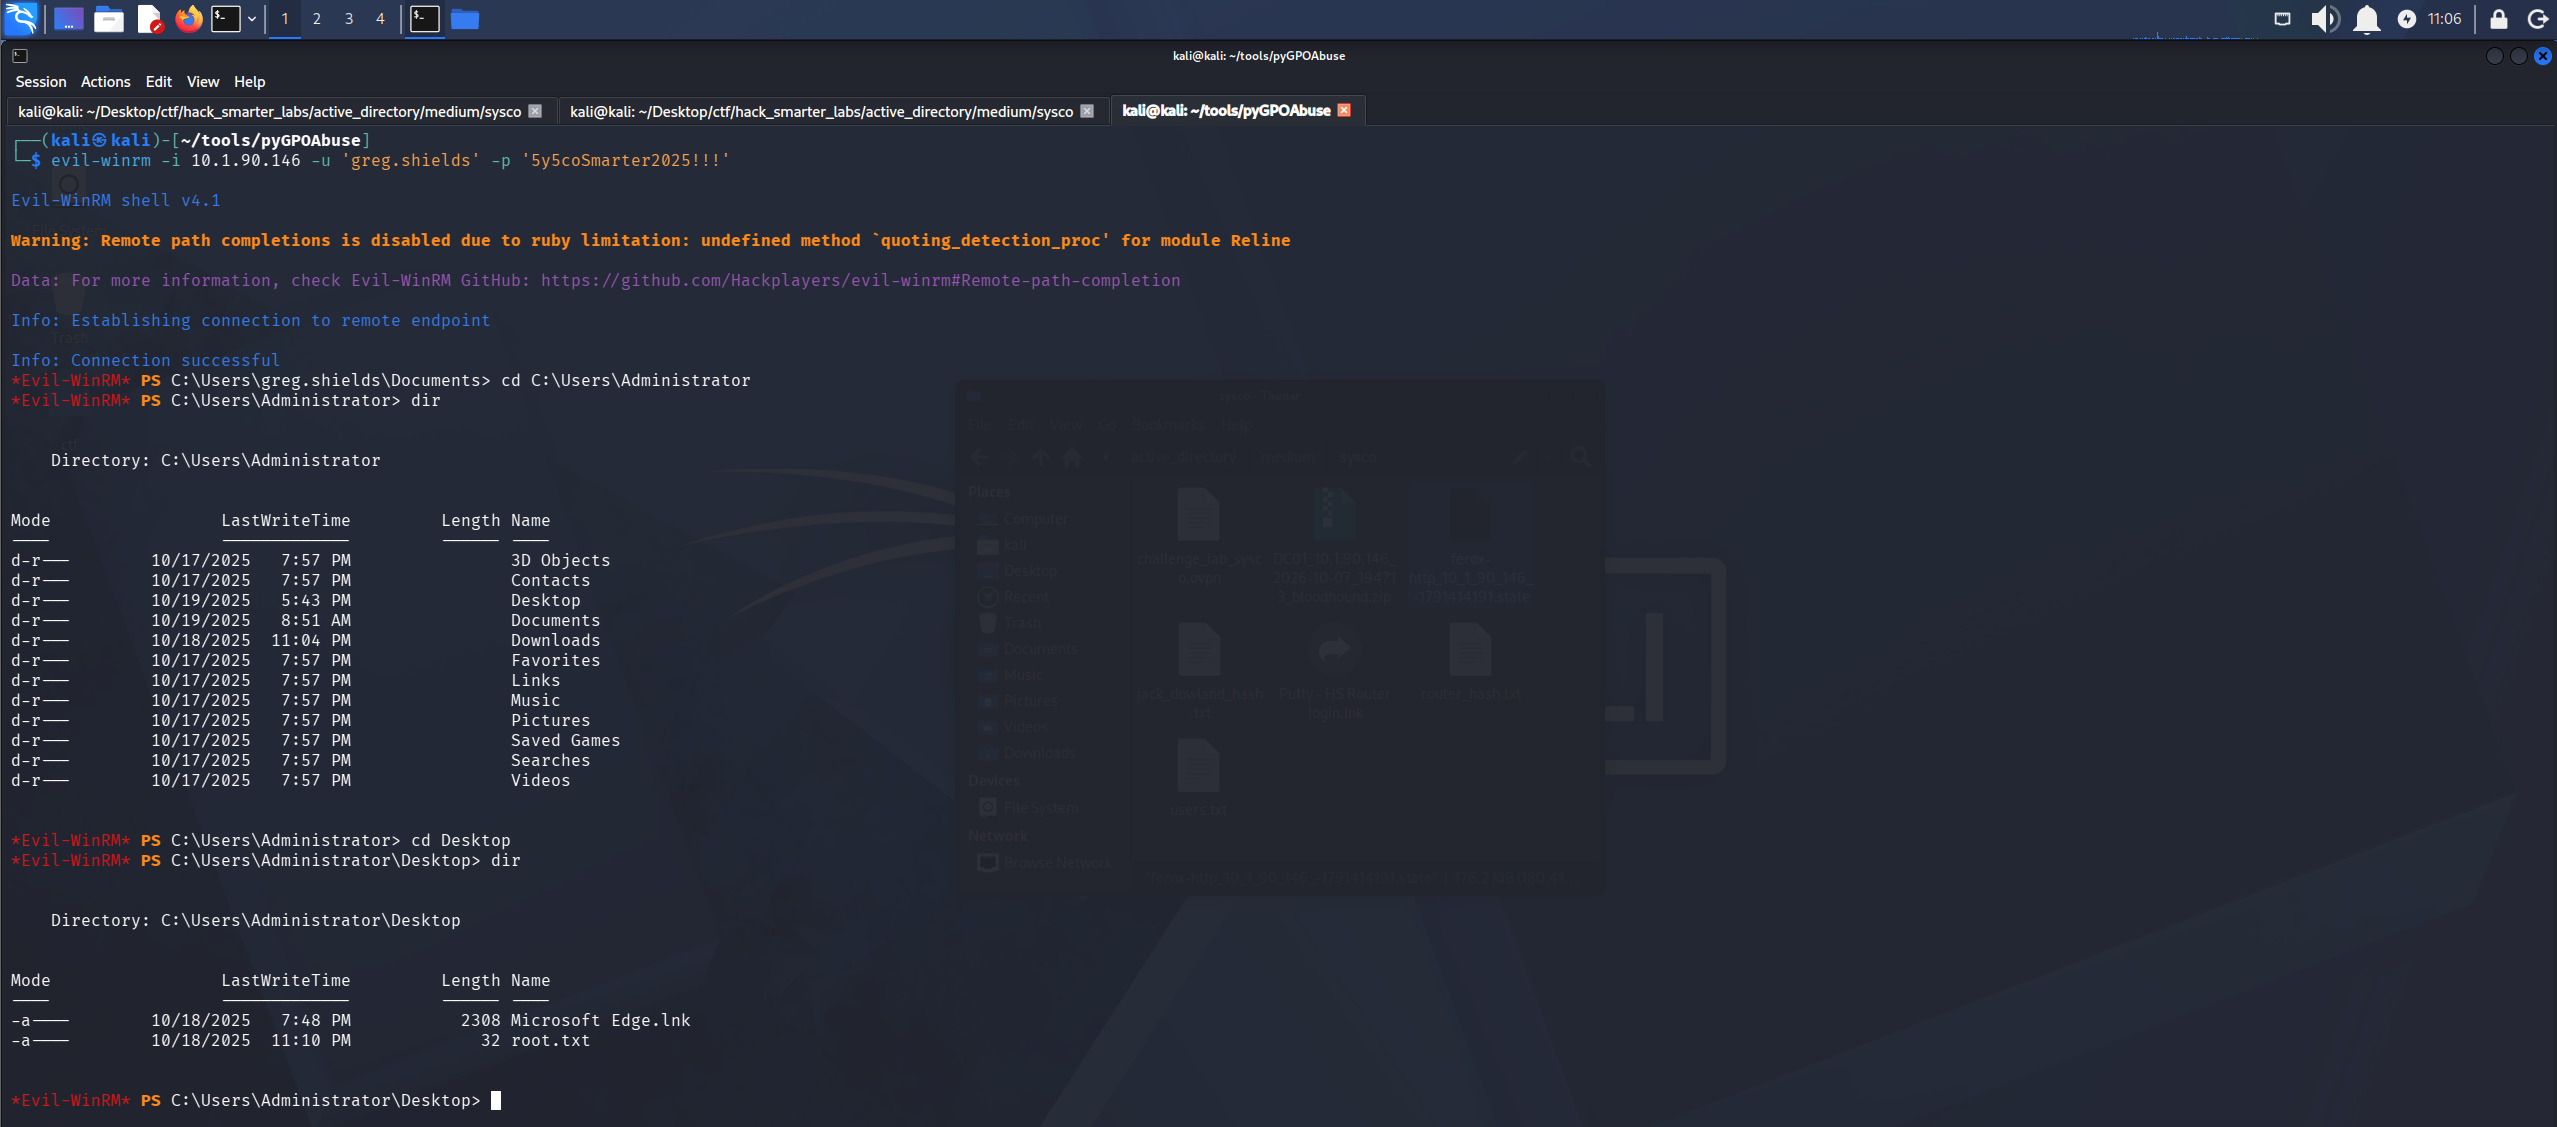This screenshot has height=1127, width=2557.
Task: Close the first sysco terminal tab
Action: coord(535,111)
